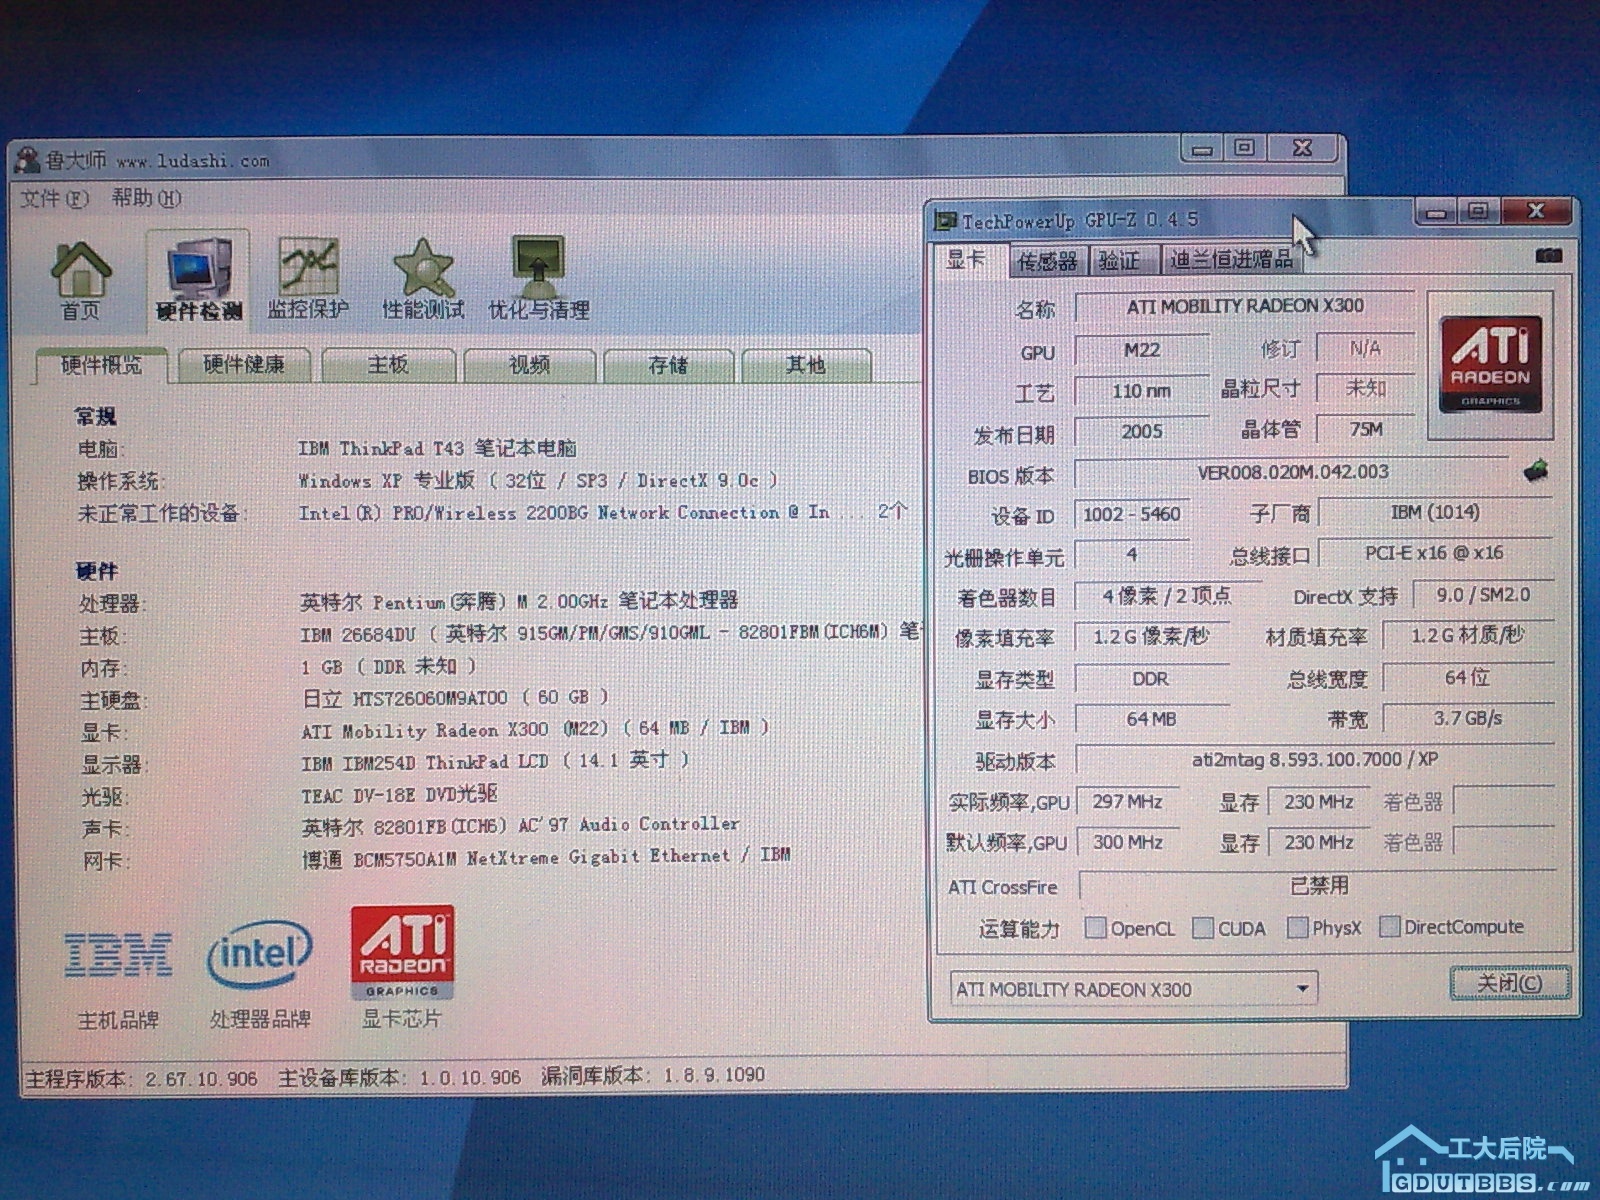Click the 名称 field ATI MOBILITY RADEON X300

[x=1245, y=306]
